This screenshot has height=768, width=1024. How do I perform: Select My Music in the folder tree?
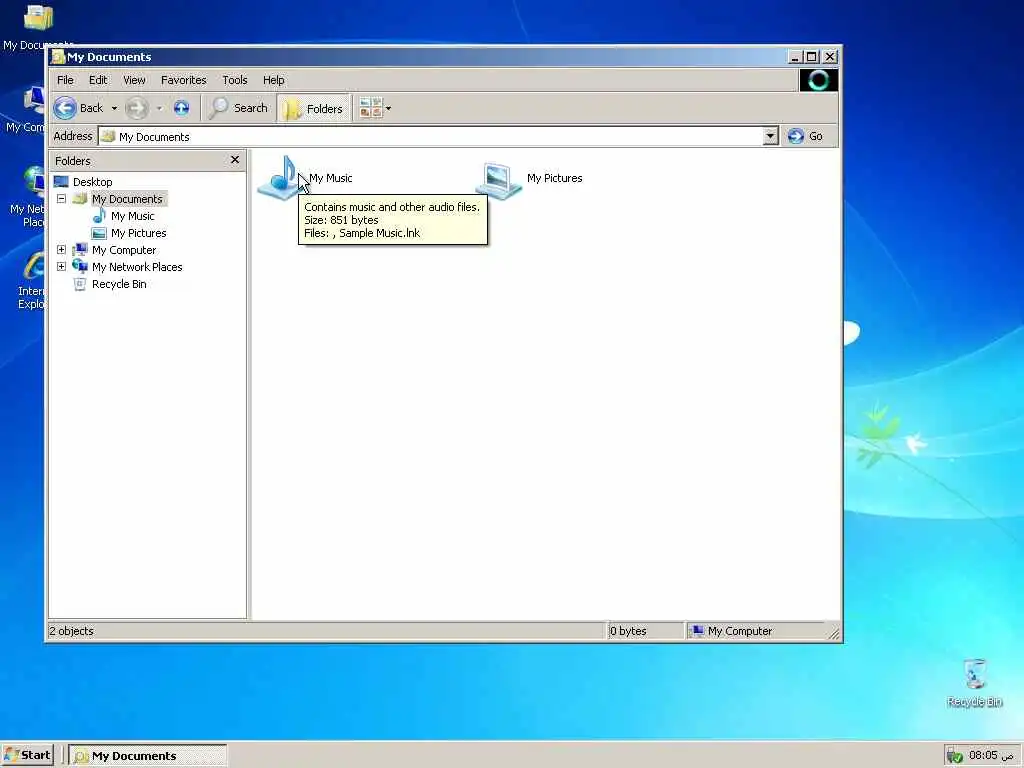point(133,216)
